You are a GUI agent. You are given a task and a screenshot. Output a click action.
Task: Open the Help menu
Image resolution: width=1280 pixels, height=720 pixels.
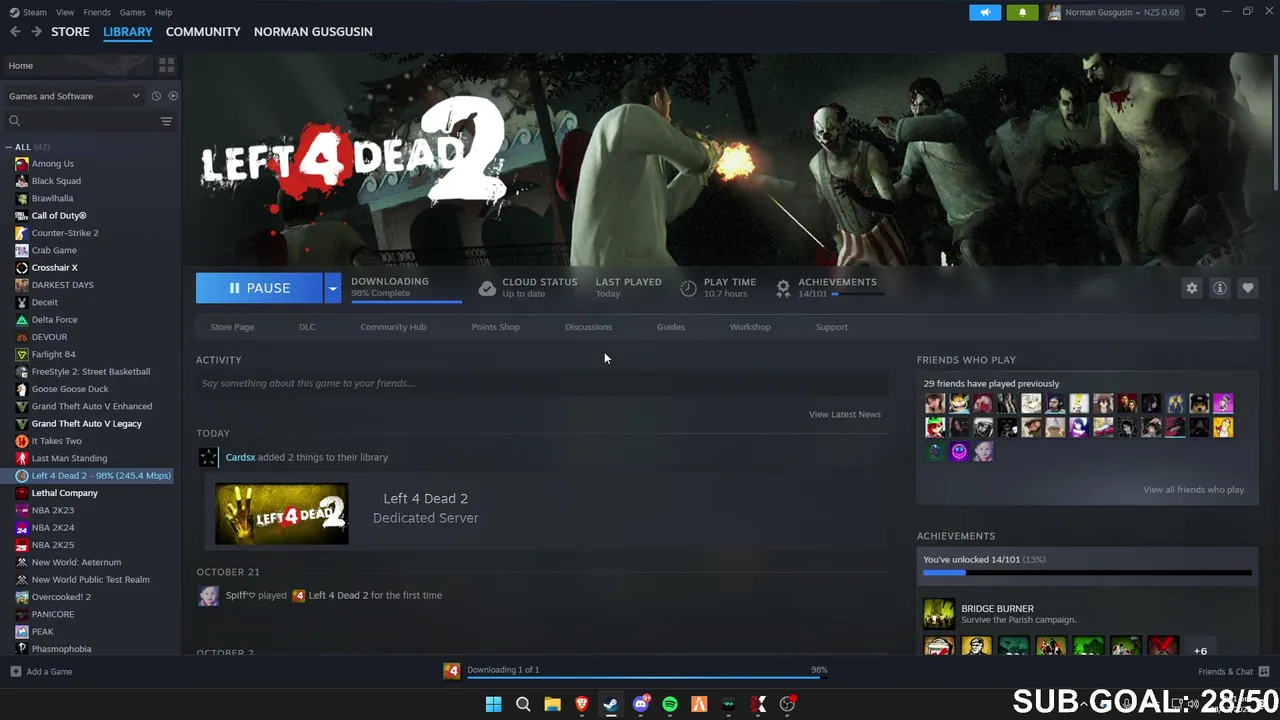pos(163,12)
